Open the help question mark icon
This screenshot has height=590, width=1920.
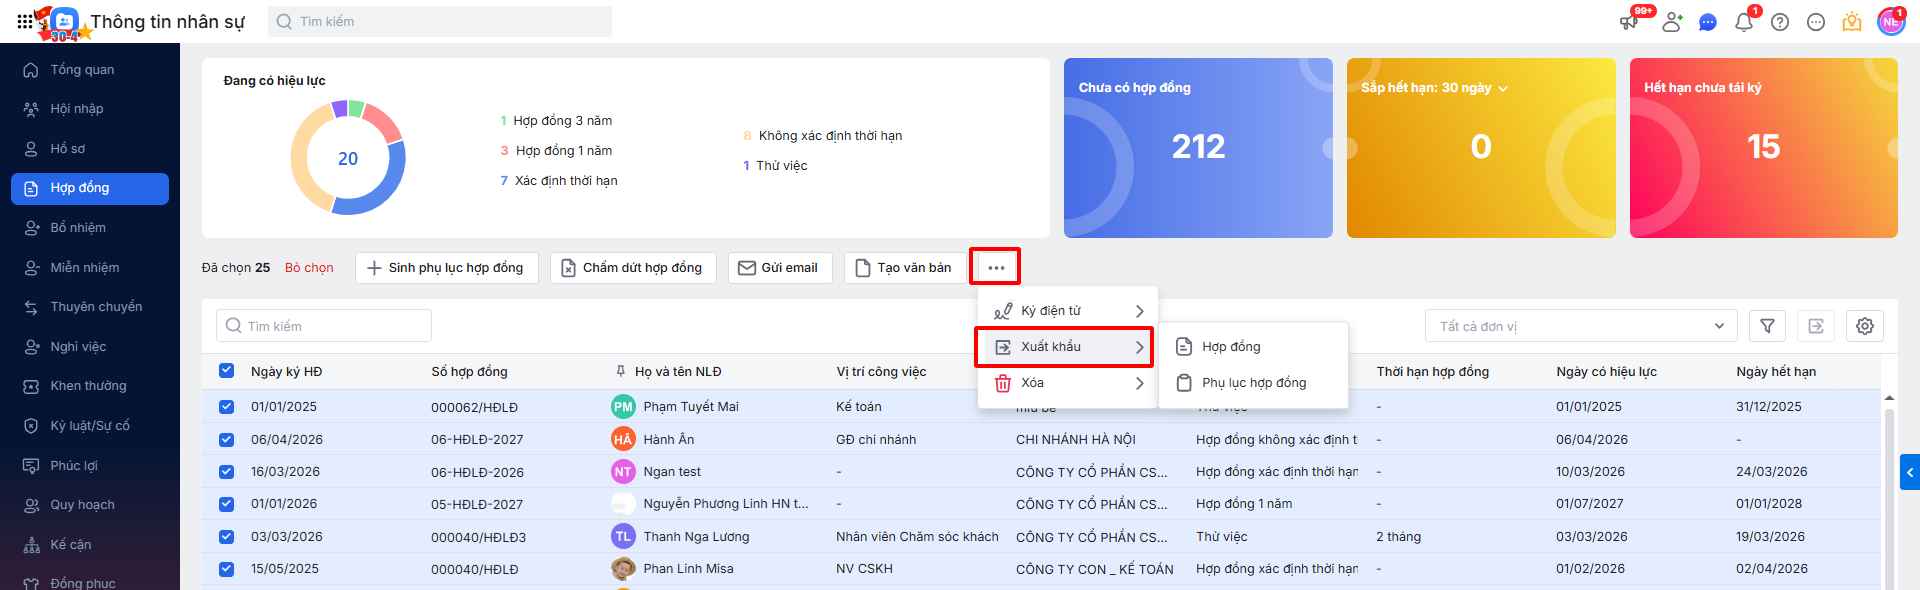(1780, 22)
